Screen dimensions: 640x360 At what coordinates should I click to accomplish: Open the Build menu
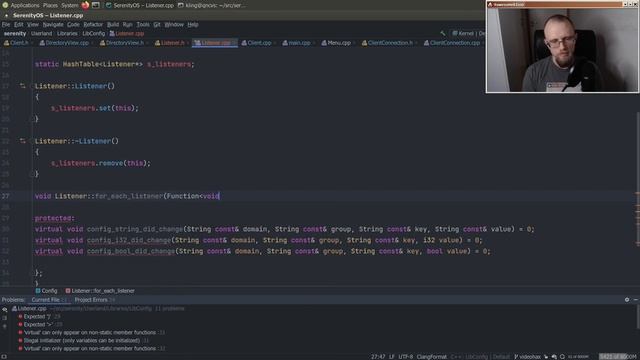113,24
